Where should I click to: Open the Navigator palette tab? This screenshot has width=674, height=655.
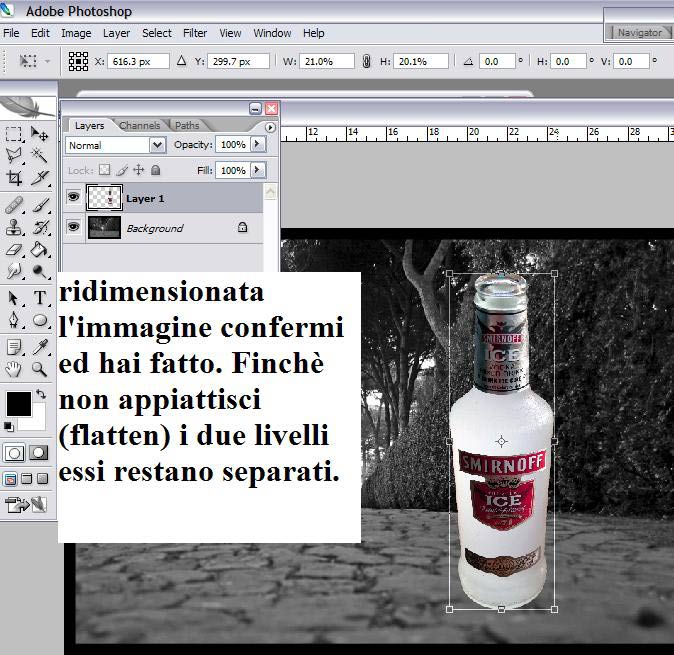[x=640, y=33]
